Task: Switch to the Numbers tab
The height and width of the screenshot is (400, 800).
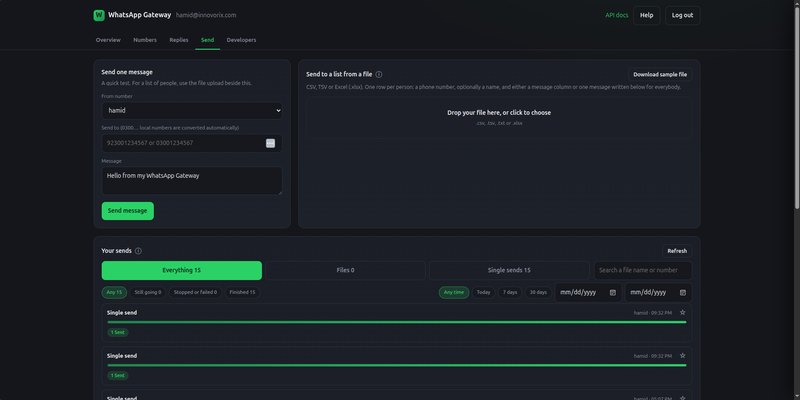Action: 145,40
